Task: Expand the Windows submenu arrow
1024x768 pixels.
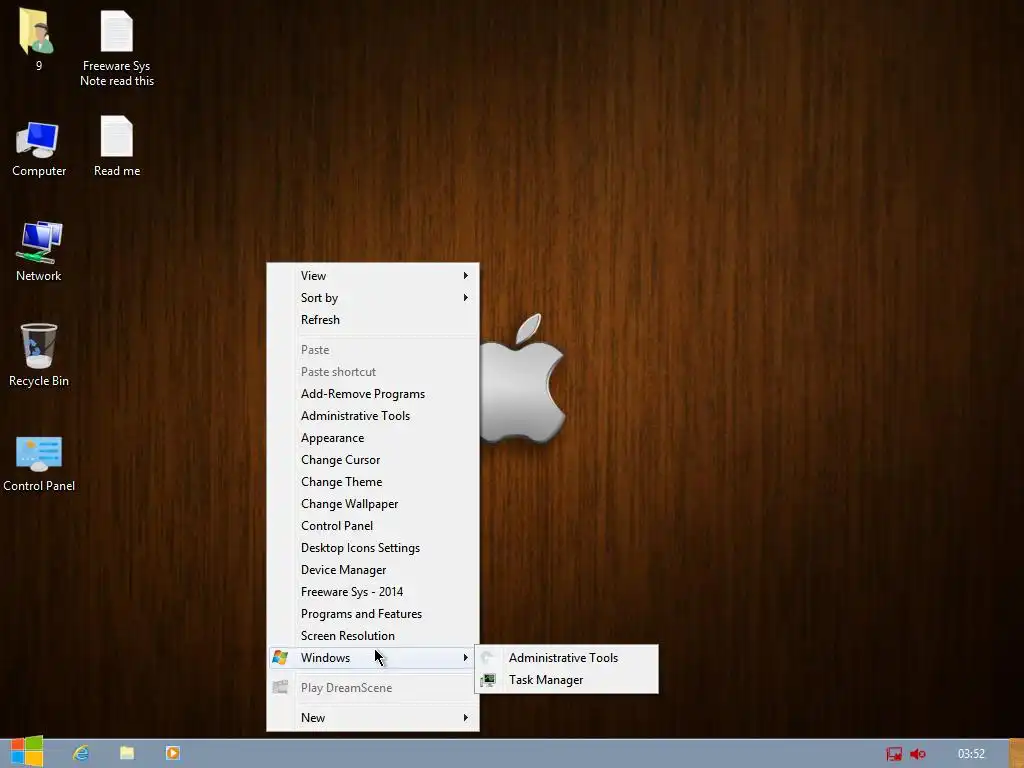Action: tap(466, 658)
